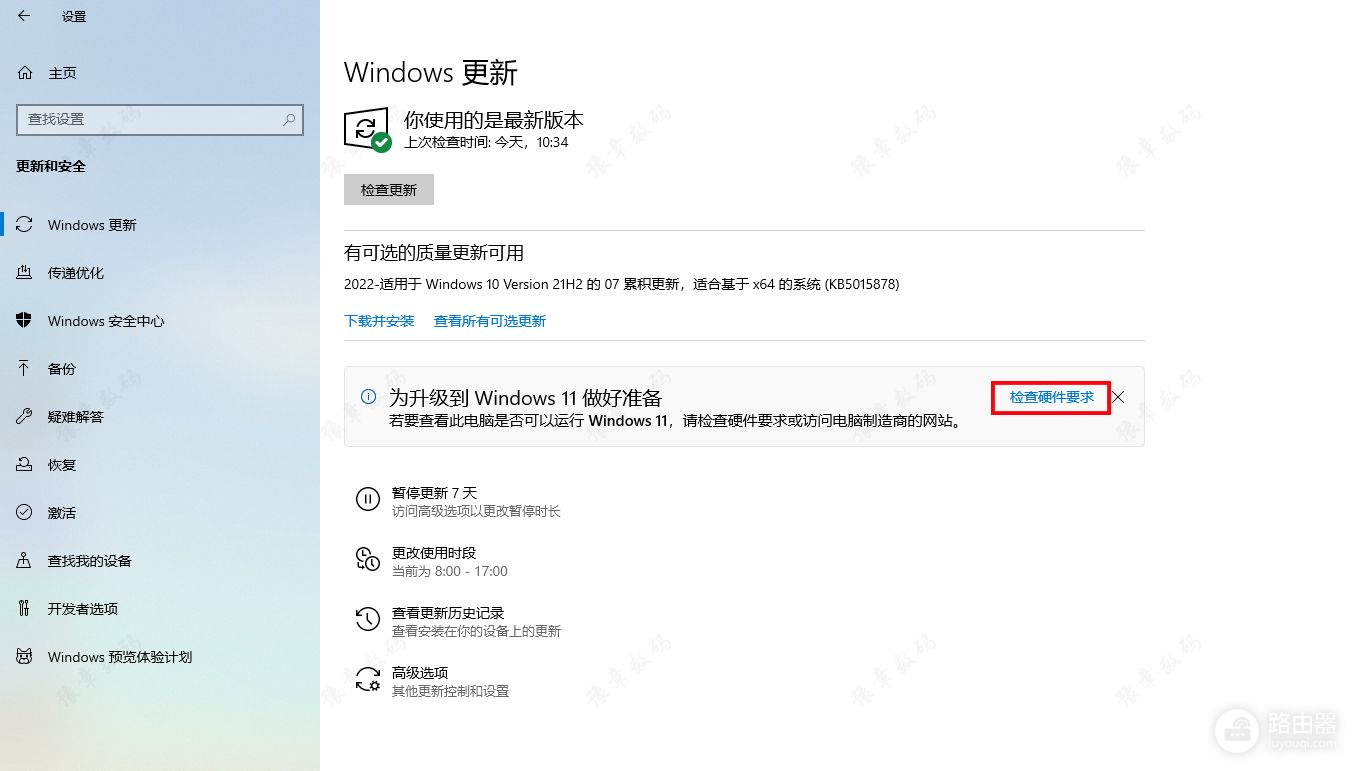
Task: Click the search magnifier icon
Action: 289,119
